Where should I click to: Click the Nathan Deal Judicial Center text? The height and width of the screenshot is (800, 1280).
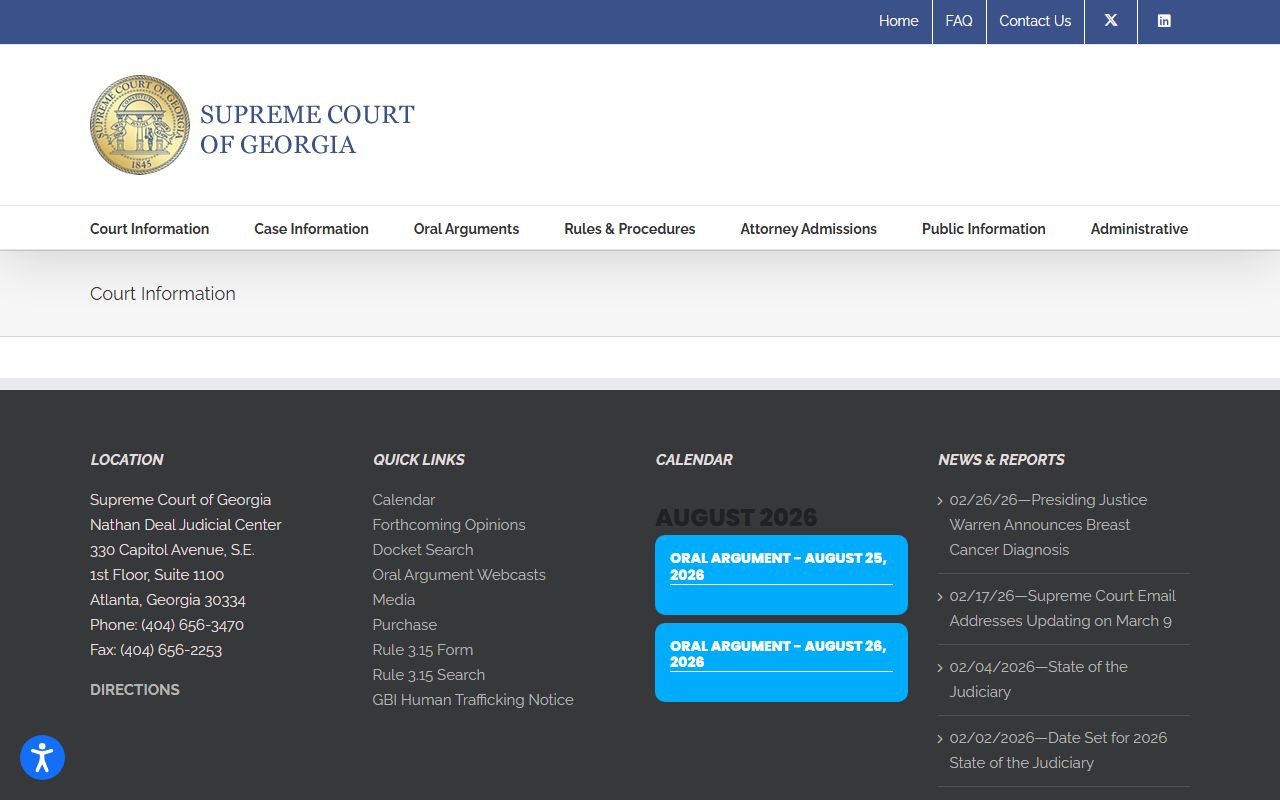tap(186, 525)
